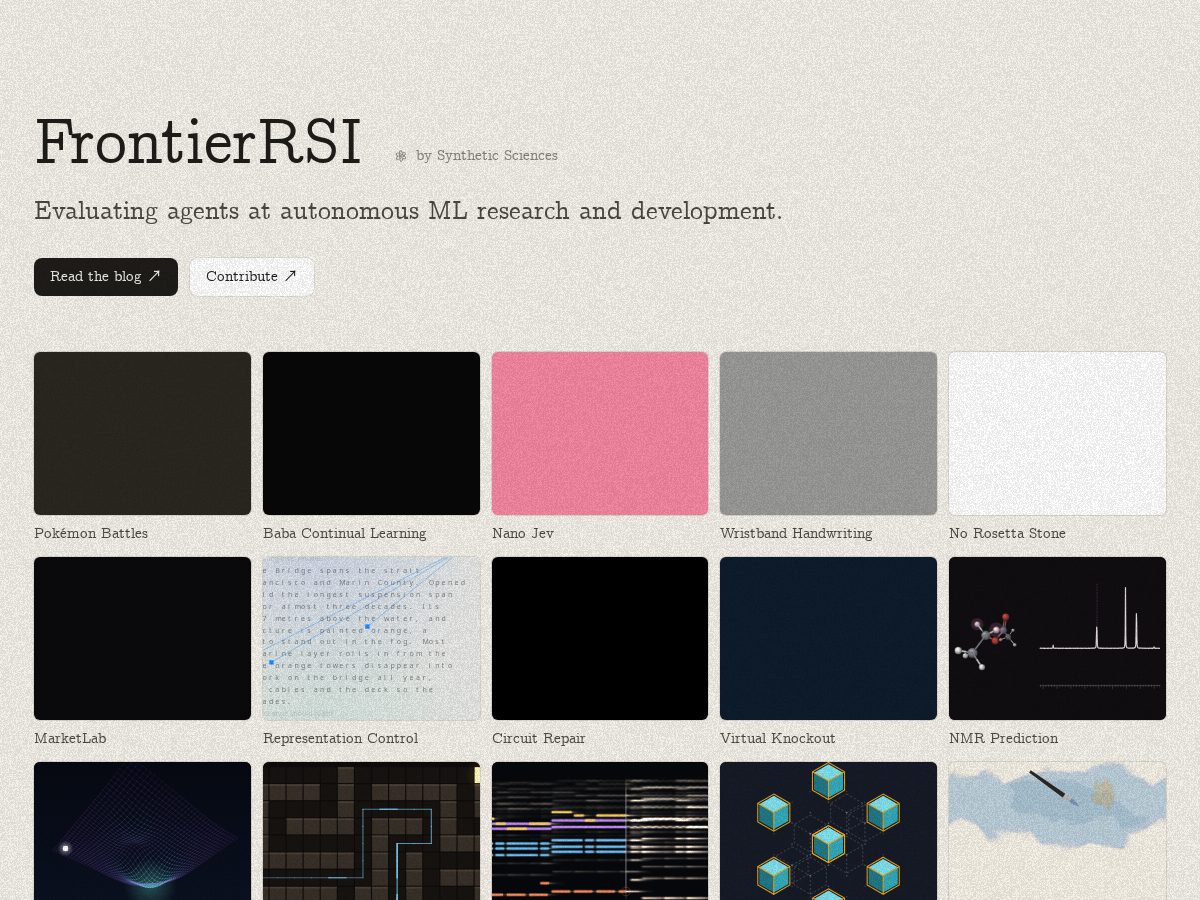Screen dimensions: 1200x900
Task: Open the Circuit Repair thumbnail
Action: (x=600, y=638)
